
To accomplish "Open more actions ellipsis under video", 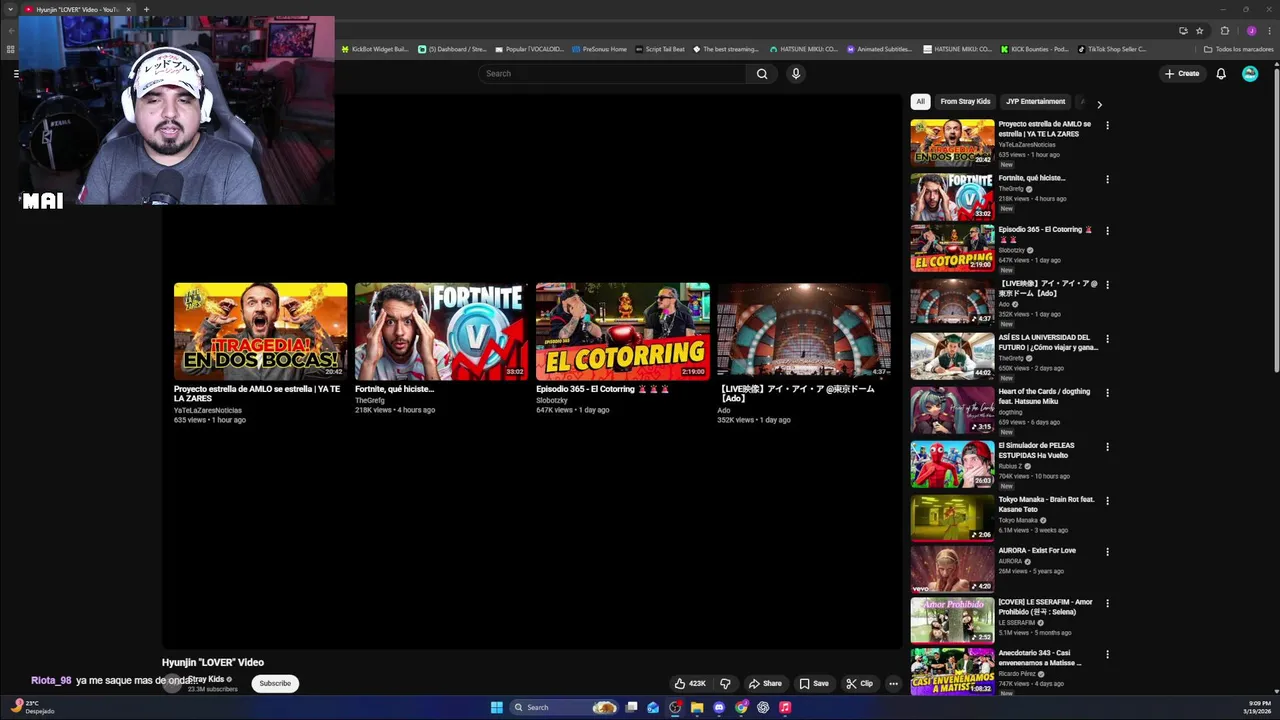I will click(x=893, y=684).
